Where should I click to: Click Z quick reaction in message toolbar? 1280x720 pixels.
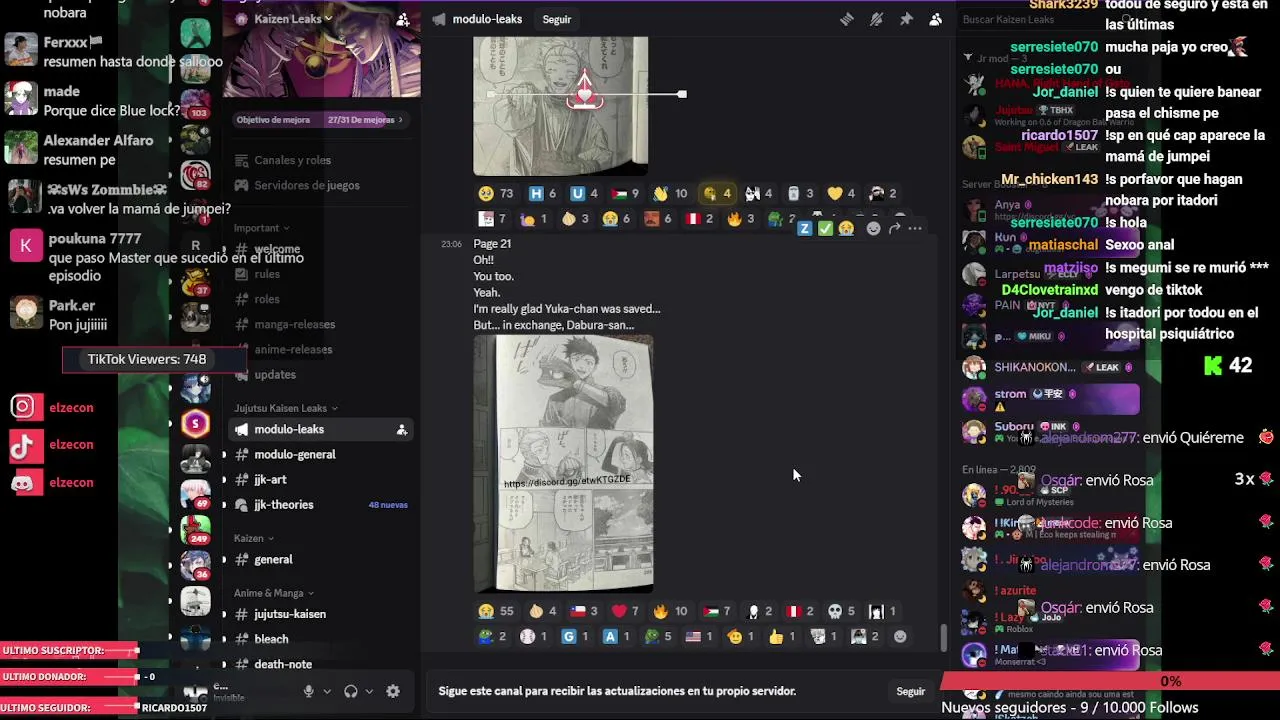tap(804, 228)
